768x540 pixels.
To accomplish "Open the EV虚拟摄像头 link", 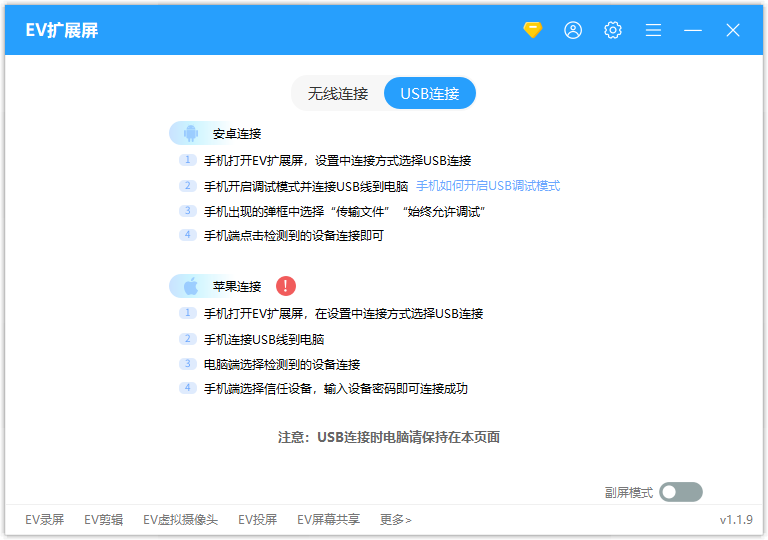I will (180, 519).
